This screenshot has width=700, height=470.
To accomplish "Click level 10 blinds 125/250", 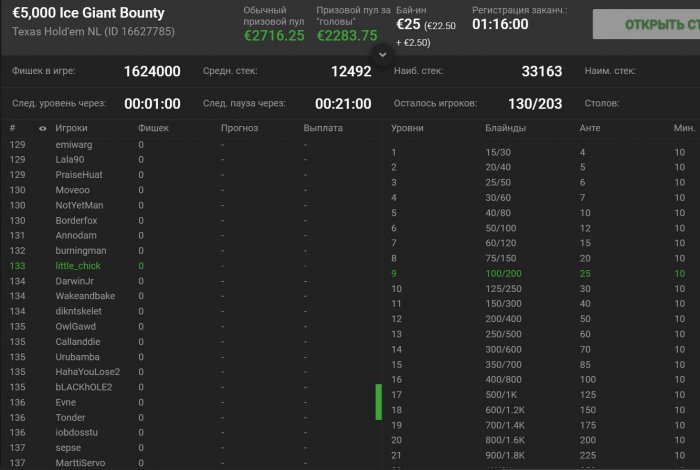I will [x=503, y=289].
